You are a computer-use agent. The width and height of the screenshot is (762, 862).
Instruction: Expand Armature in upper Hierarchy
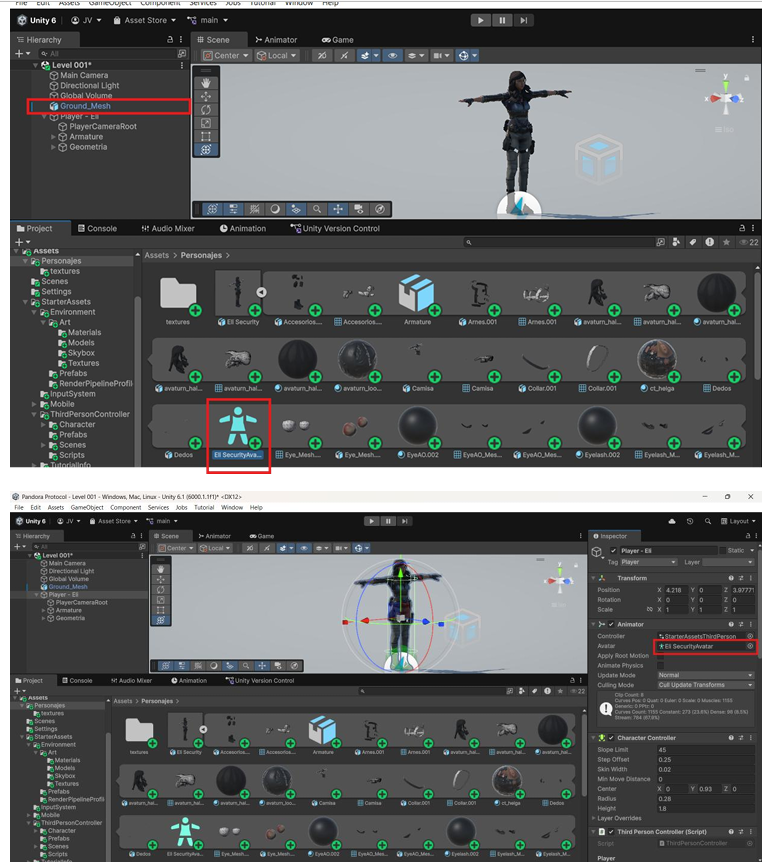tap(53, 137)
